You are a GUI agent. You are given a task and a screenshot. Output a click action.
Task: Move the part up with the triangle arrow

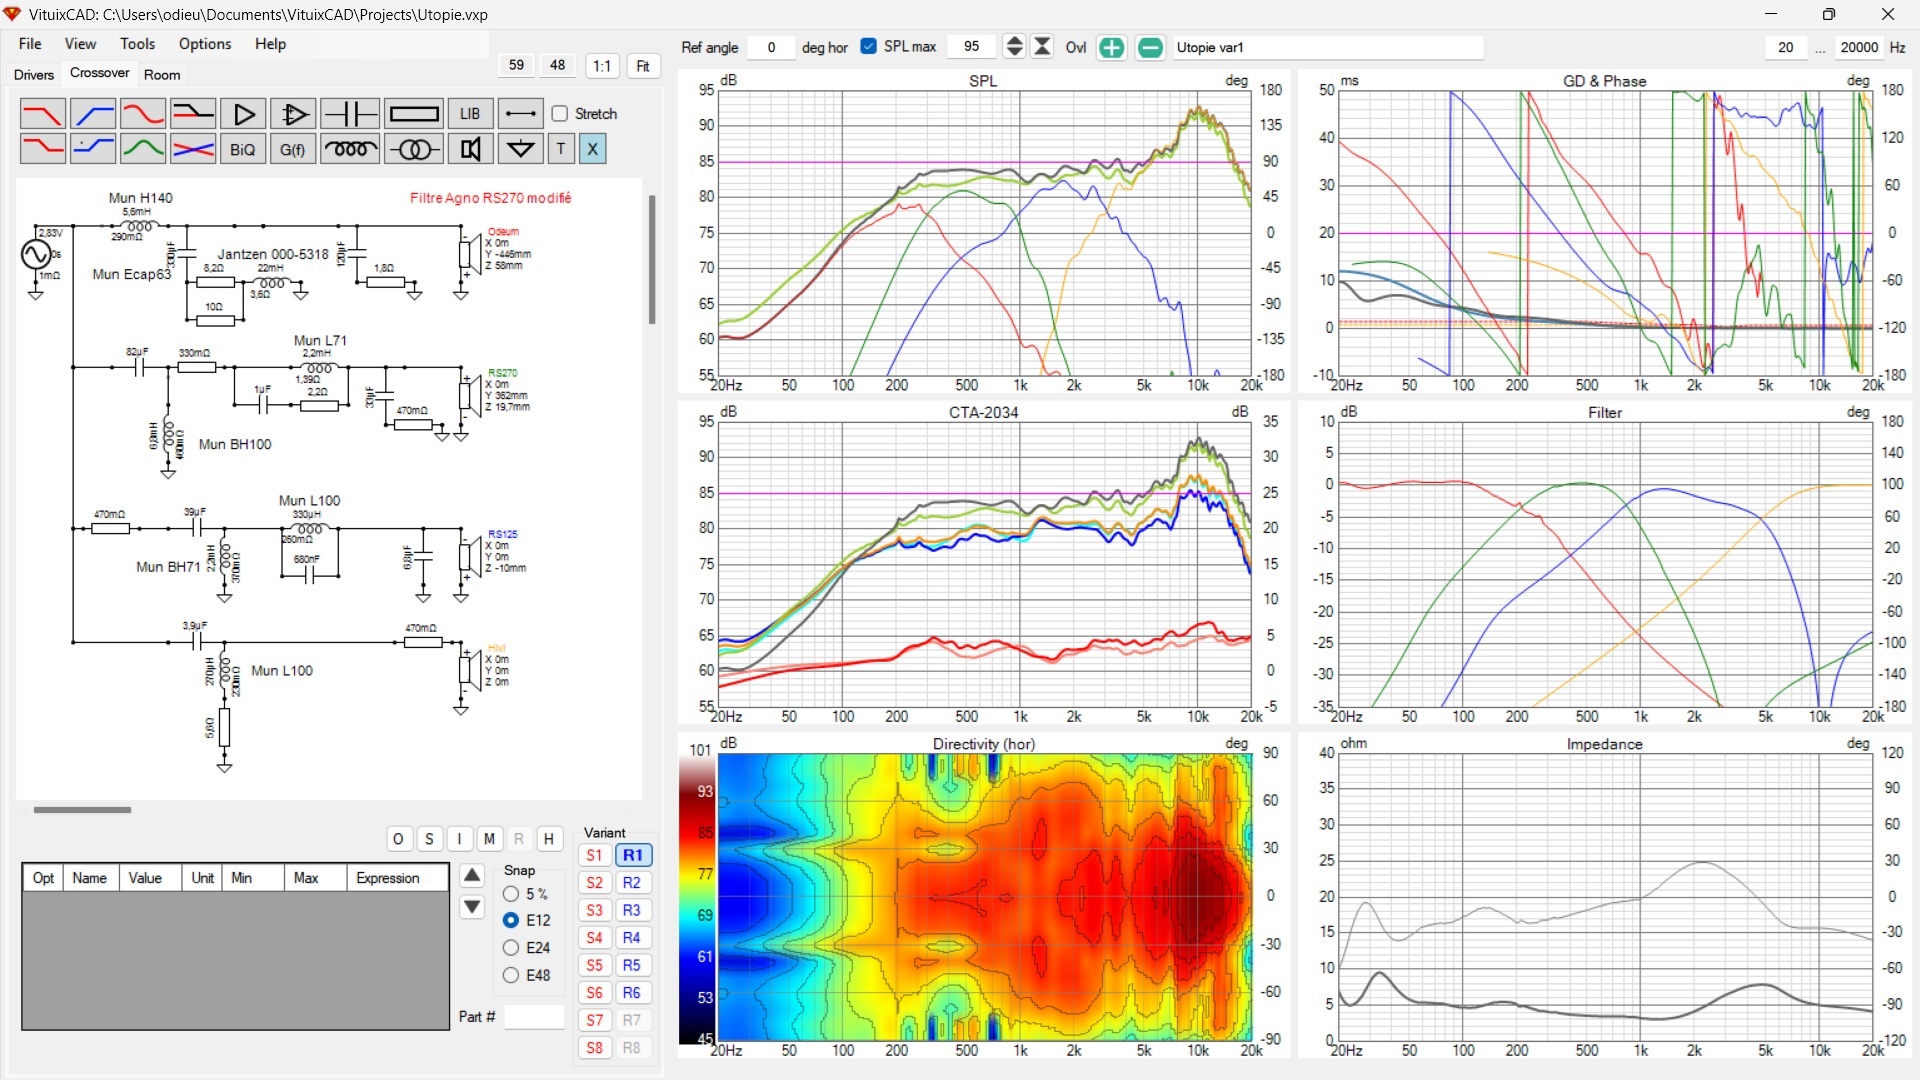point(472,875)
